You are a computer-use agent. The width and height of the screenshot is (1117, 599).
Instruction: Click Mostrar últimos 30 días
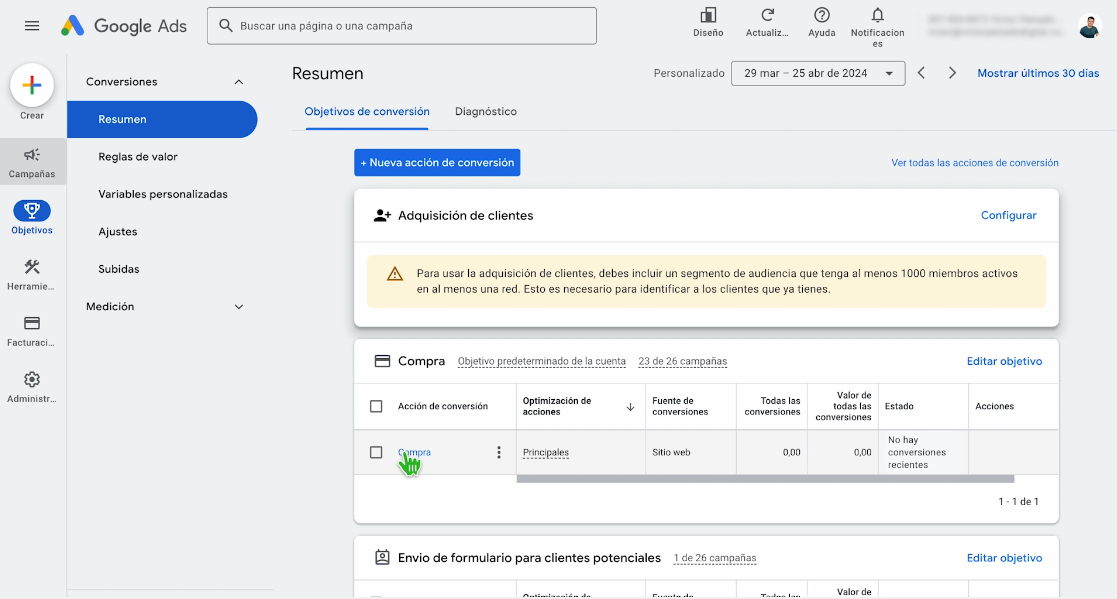point(1038,73)
